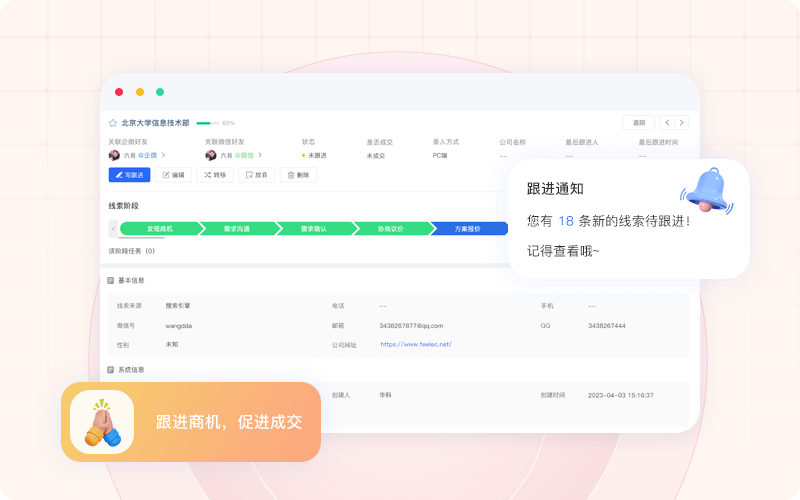Go to the previous record with left arrow

click(x=667, y=122)
